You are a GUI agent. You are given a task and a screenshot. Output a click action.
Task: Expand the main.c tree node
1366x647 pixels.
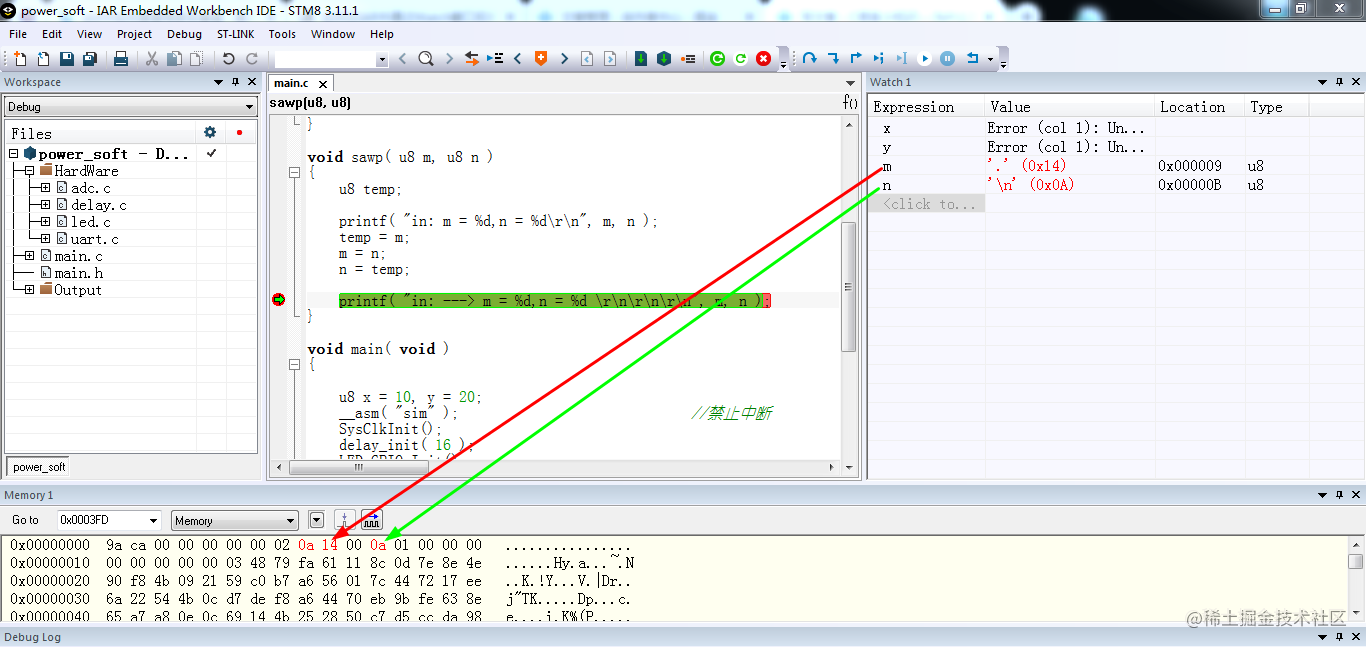pyautogui.click(x=30, y=256)
